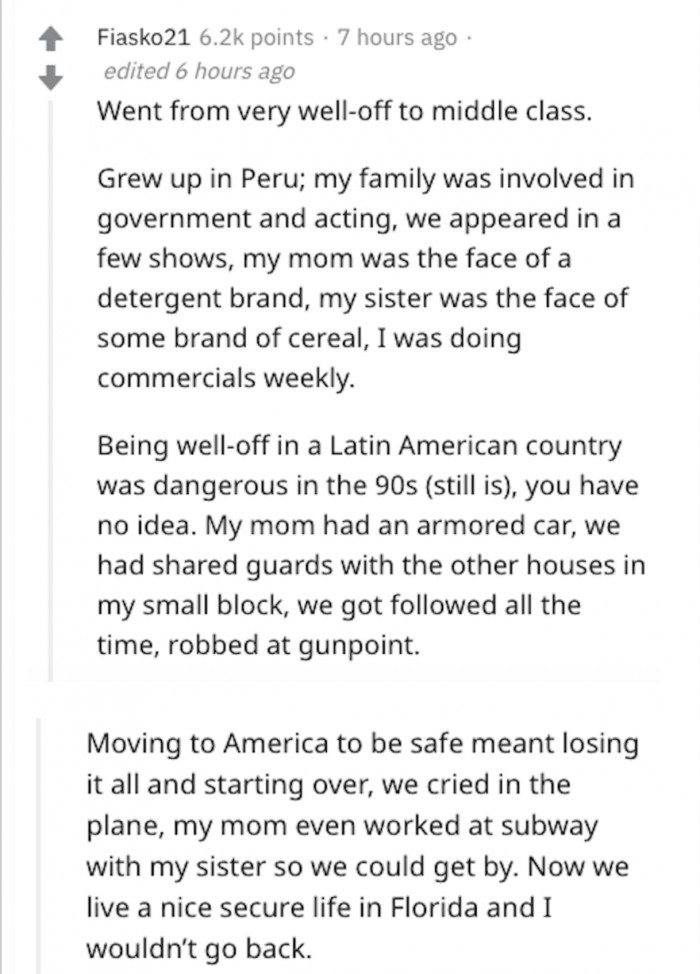Click the closing phrase "wouldn't go back"
The width and height of the screenshot is (700, 974).
click(x=197, y=948)
